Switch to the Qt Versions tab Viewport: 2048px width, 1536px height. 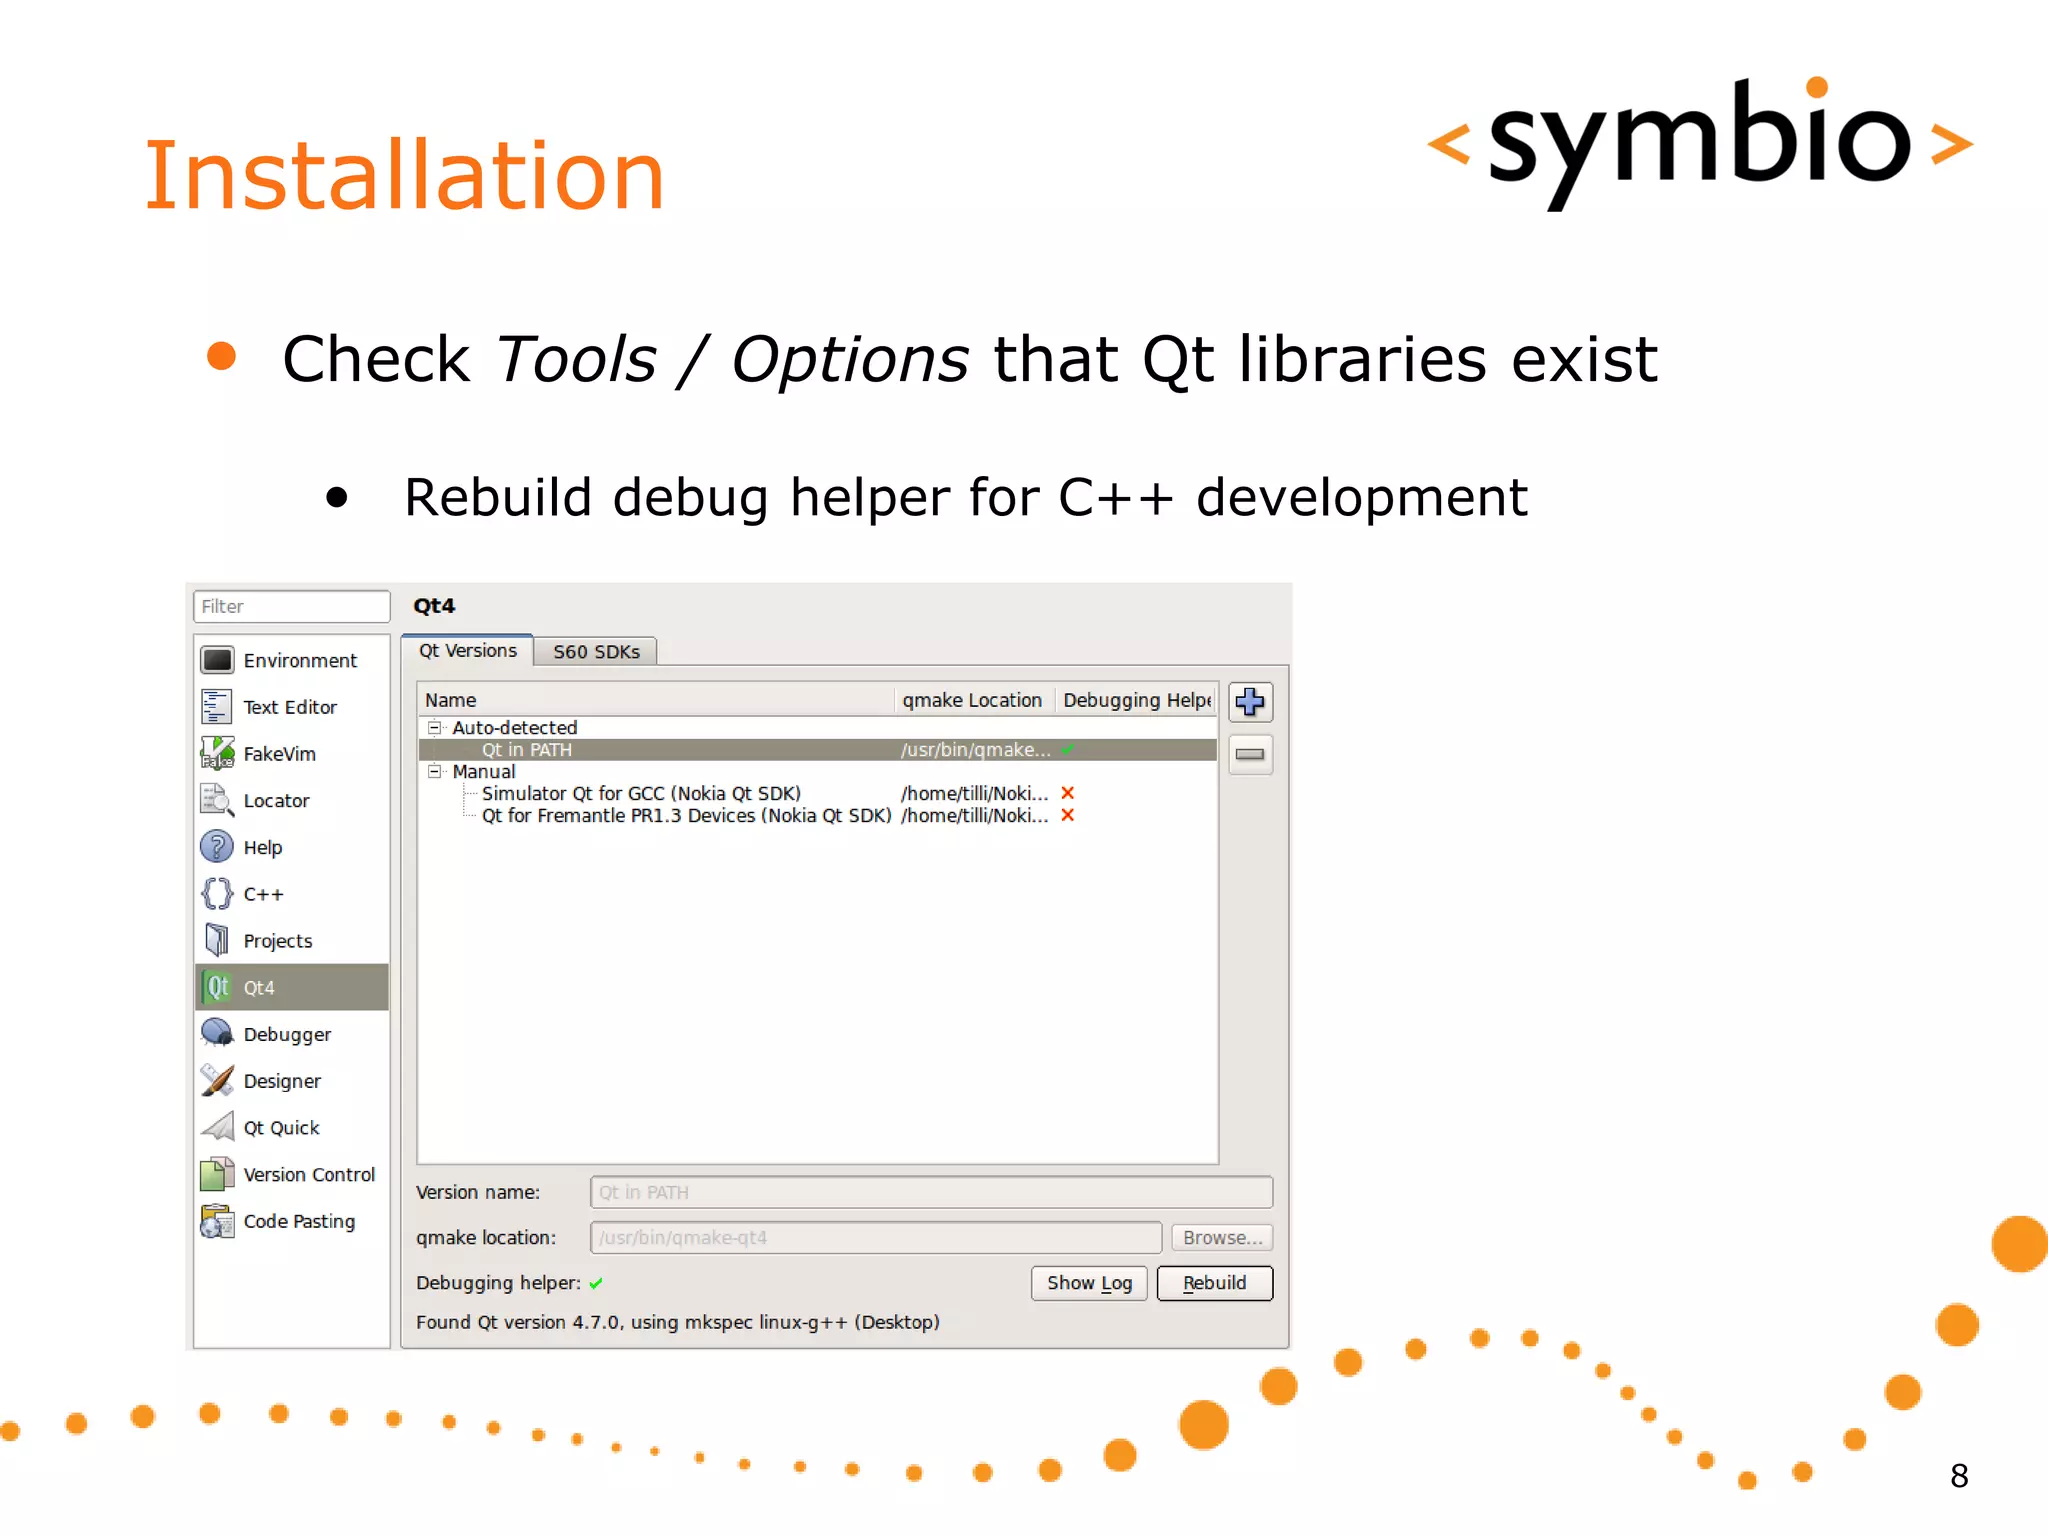tap(467, 651)
